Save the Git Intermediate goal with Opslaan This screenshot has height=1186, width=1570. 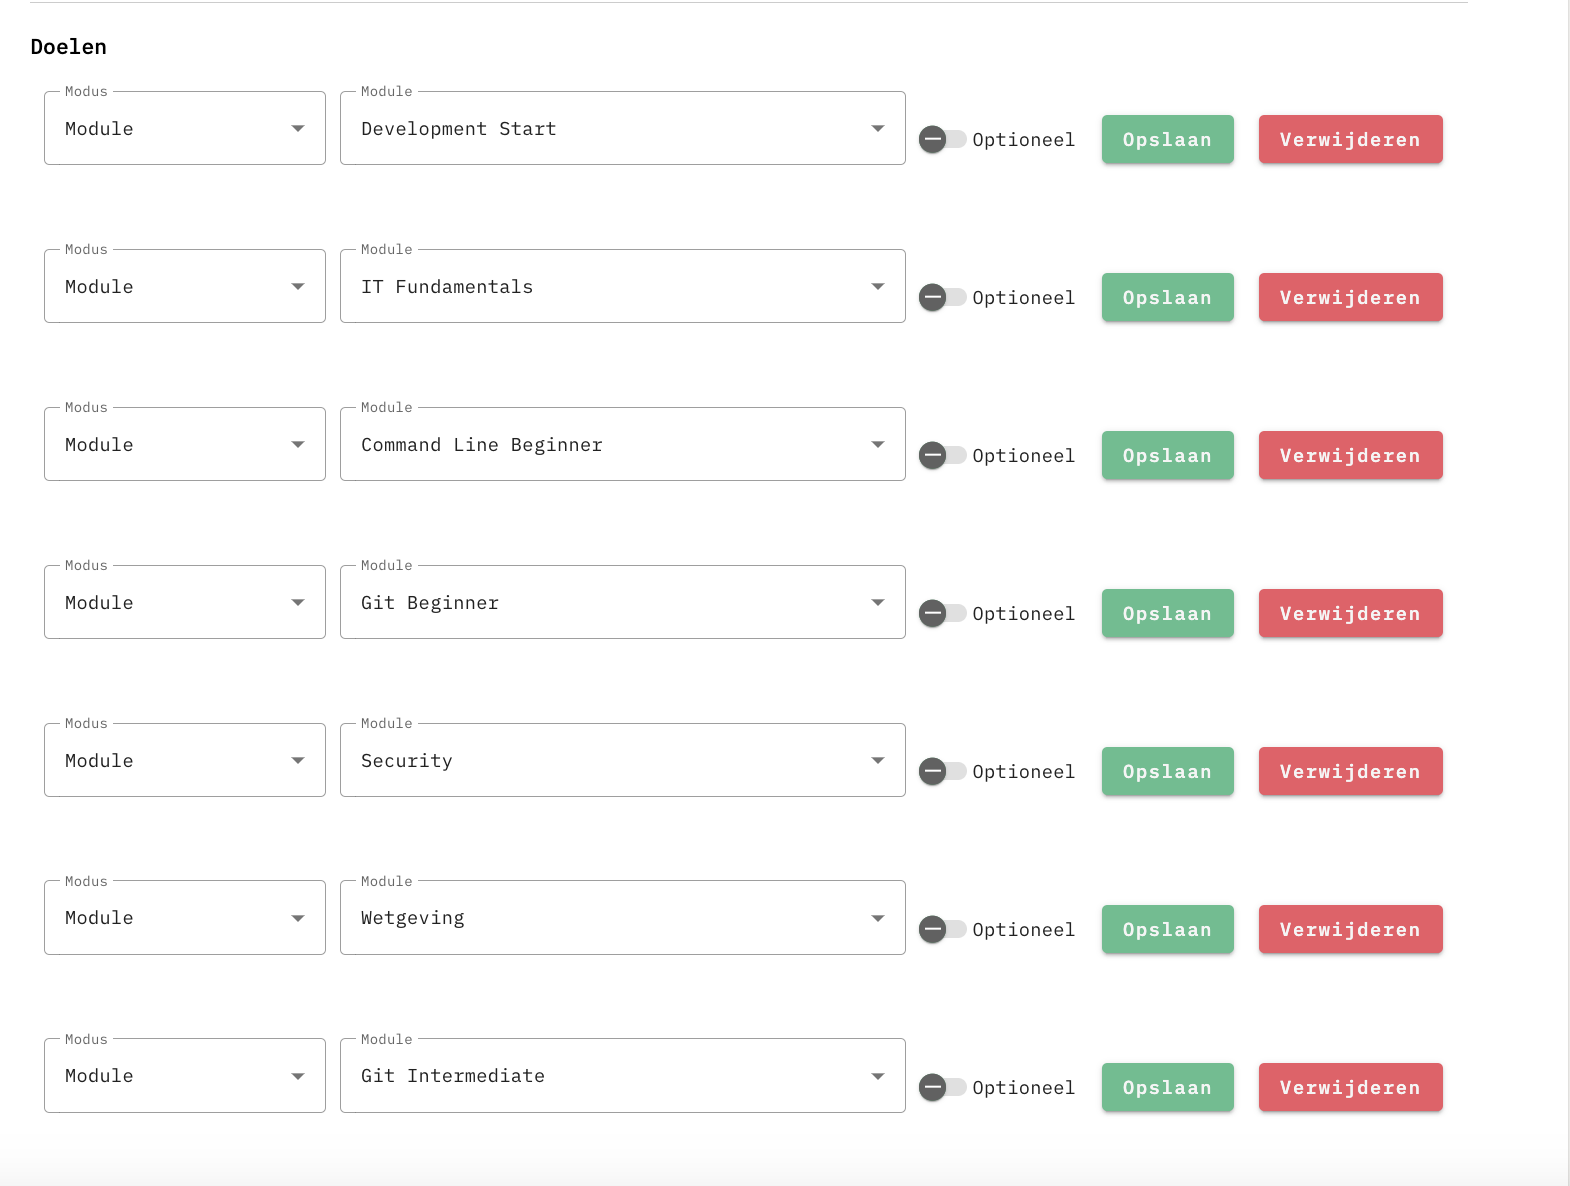(x=1168, y=1087)
